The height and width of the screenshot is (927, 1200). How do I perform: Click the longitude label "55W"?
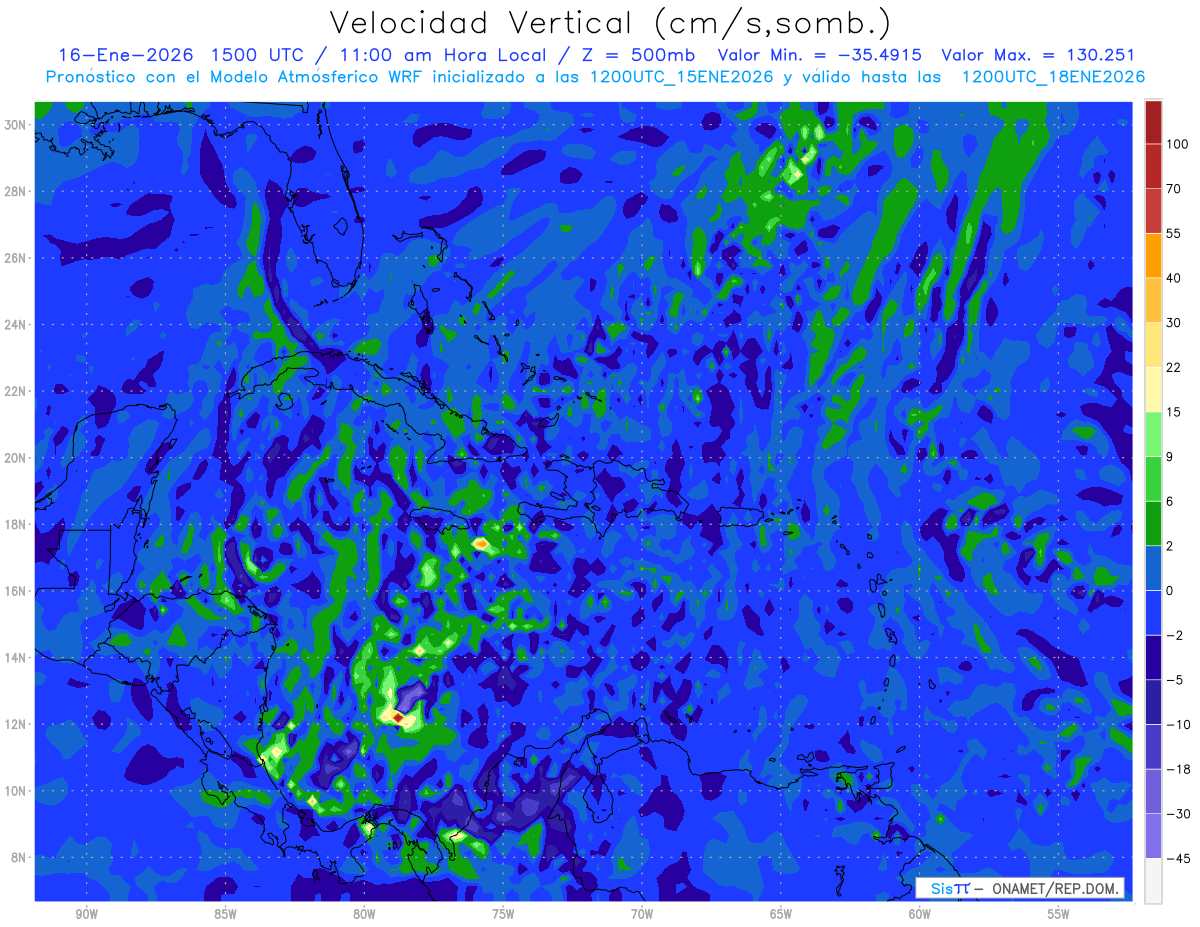[x=1059, y=915]
